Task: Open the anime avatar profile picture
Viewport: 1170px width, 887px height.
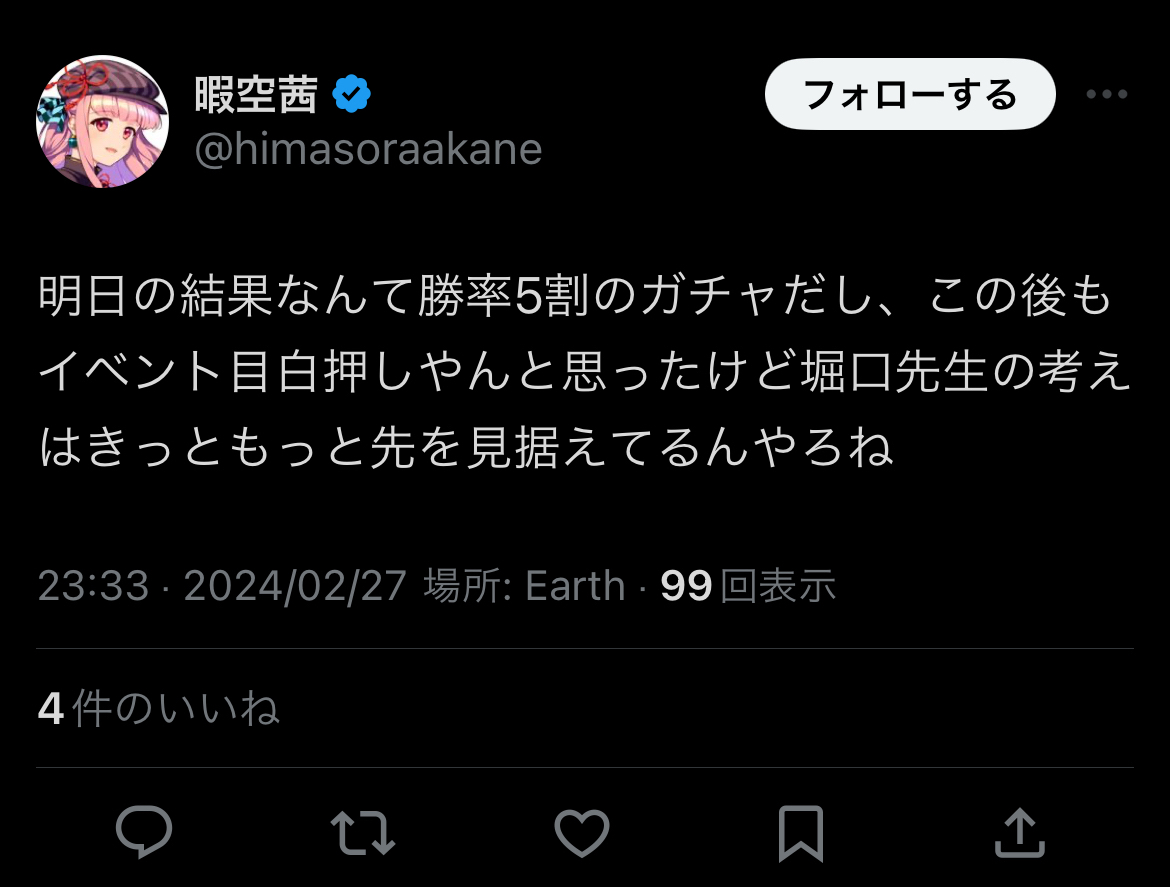Action: click(x=103, y=122)
